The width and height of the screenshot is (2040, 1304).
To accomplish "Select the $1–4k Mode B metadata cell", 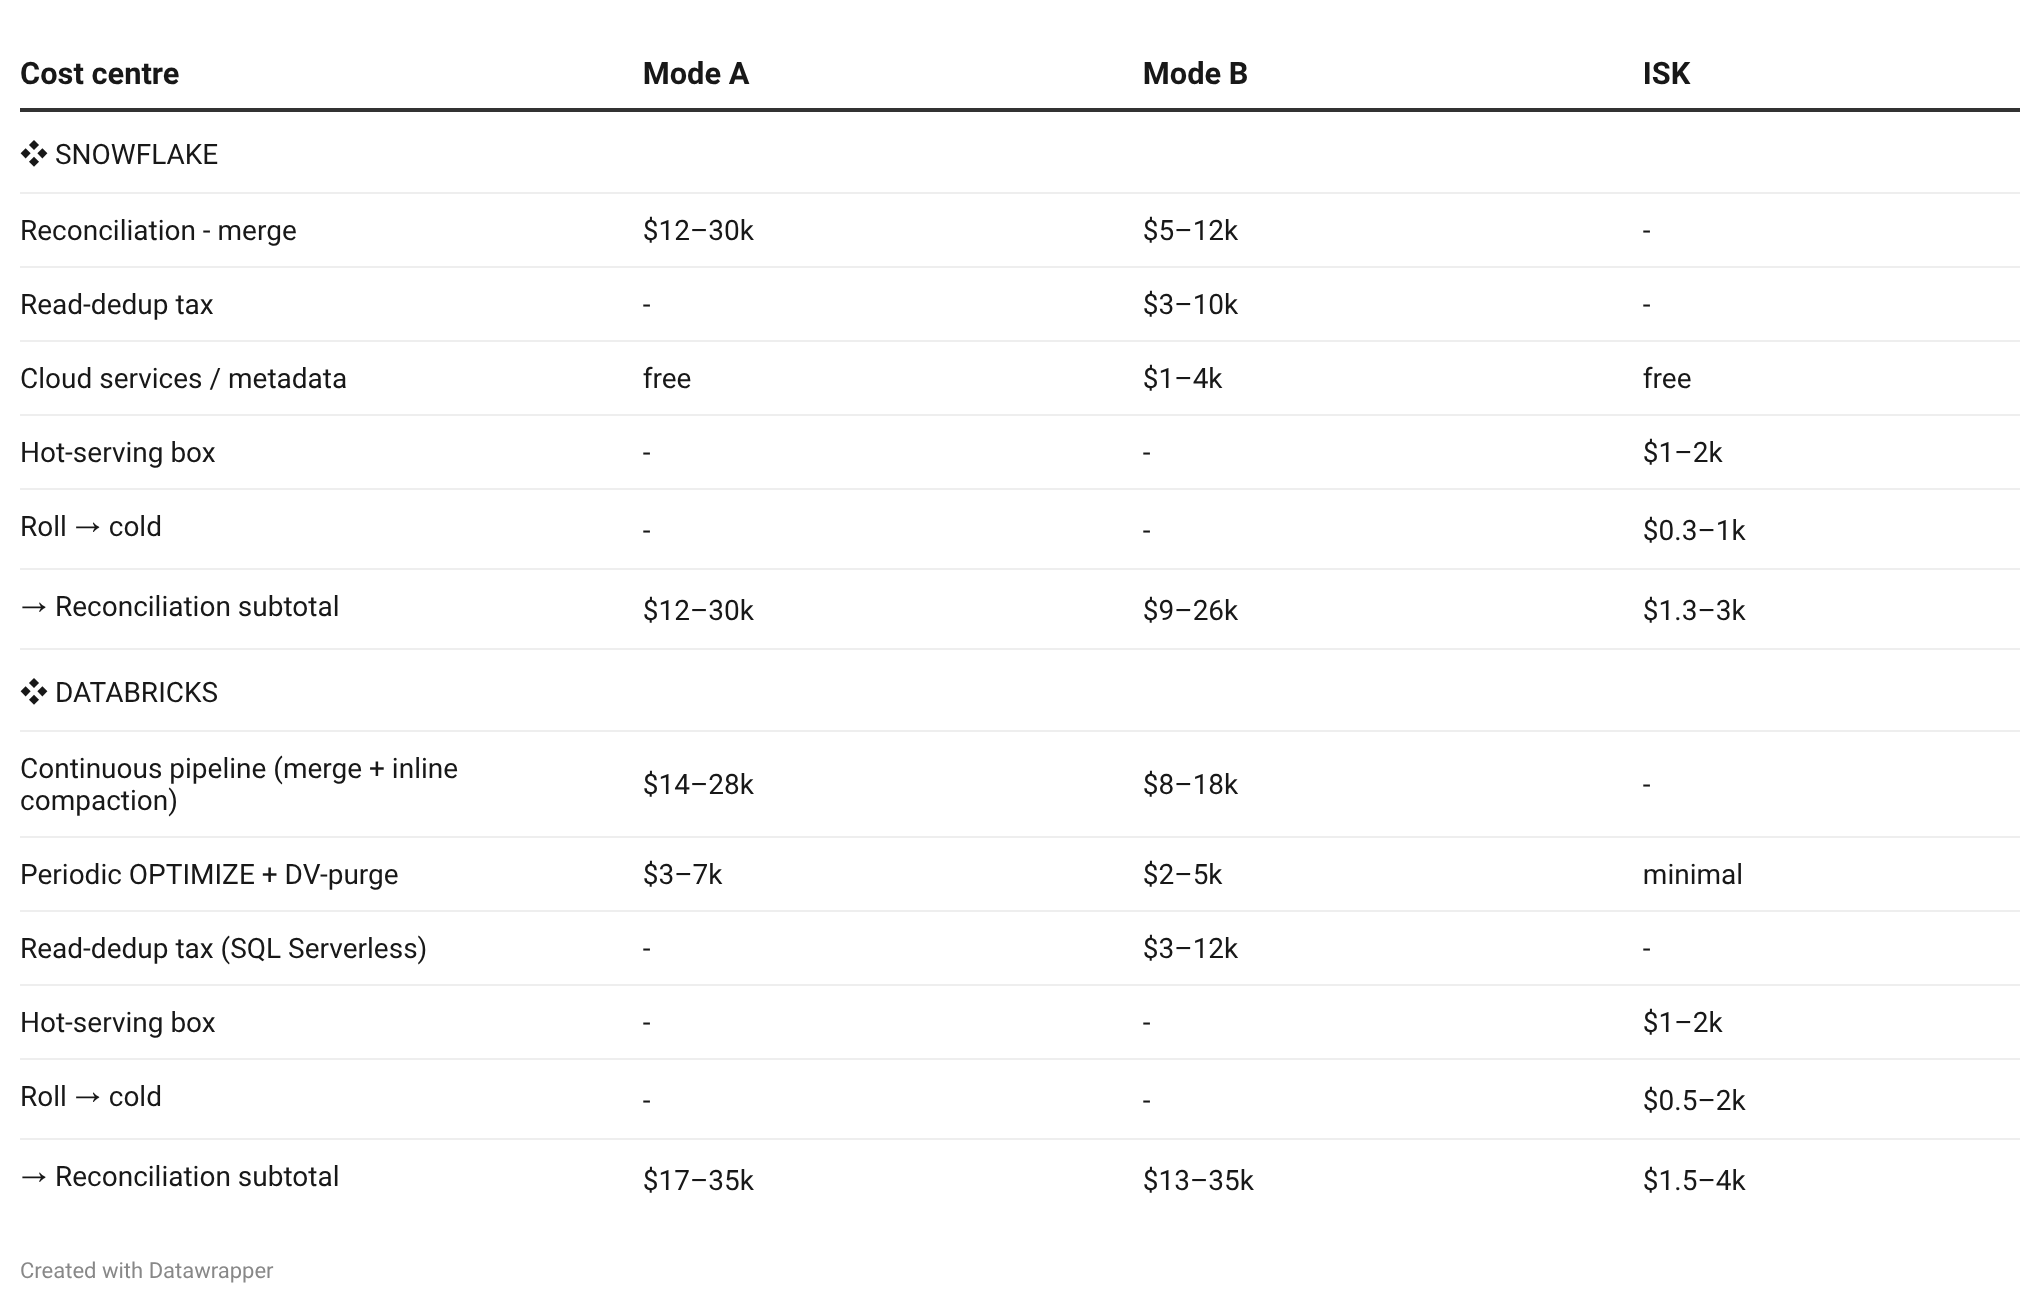I will pos(1182,378).
